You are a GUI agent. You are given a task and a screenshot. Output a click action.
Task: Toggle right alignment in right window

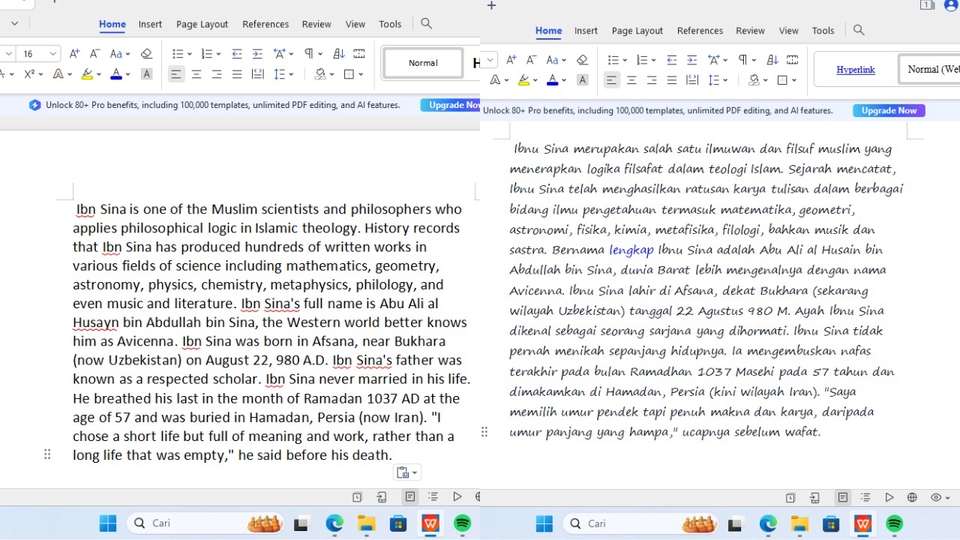click(651, 80)
